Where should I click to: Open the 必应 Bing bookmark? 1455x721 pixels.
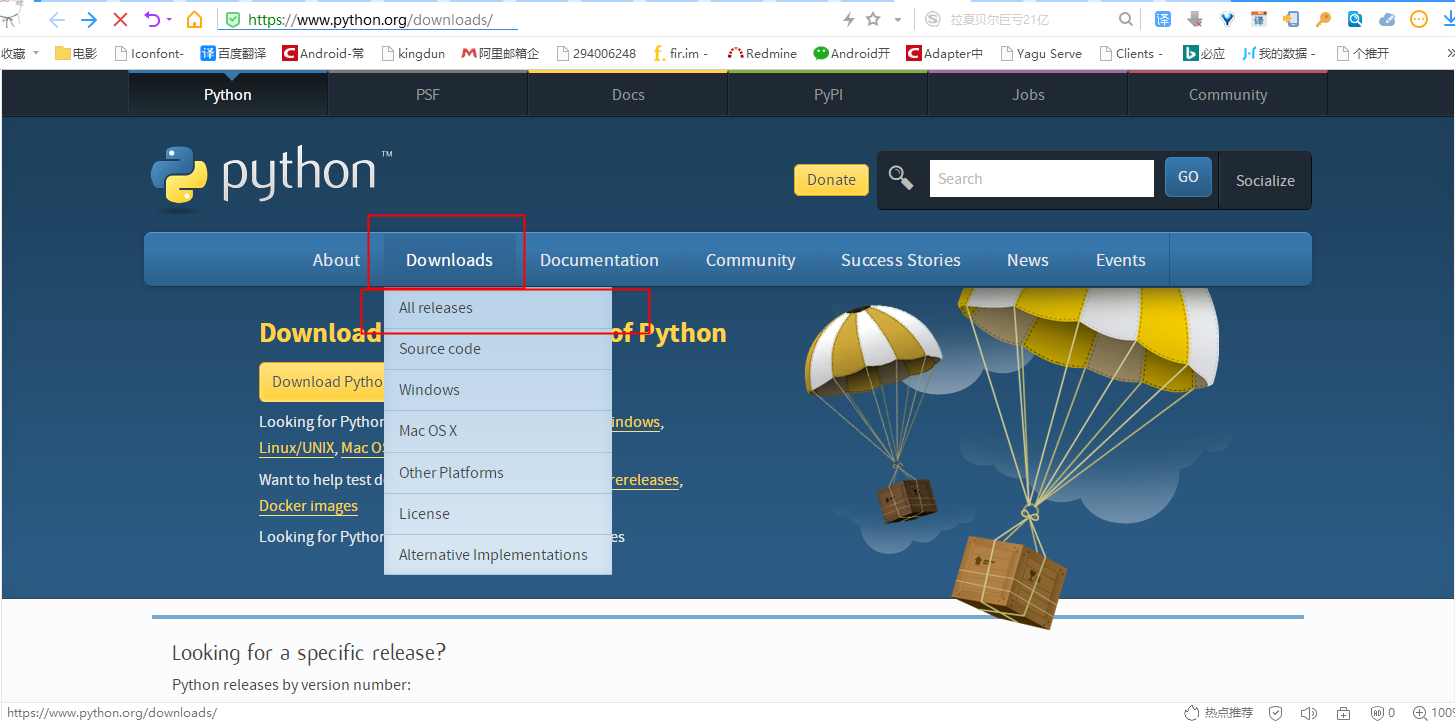pyautogui.click(x=1204, y=53)
